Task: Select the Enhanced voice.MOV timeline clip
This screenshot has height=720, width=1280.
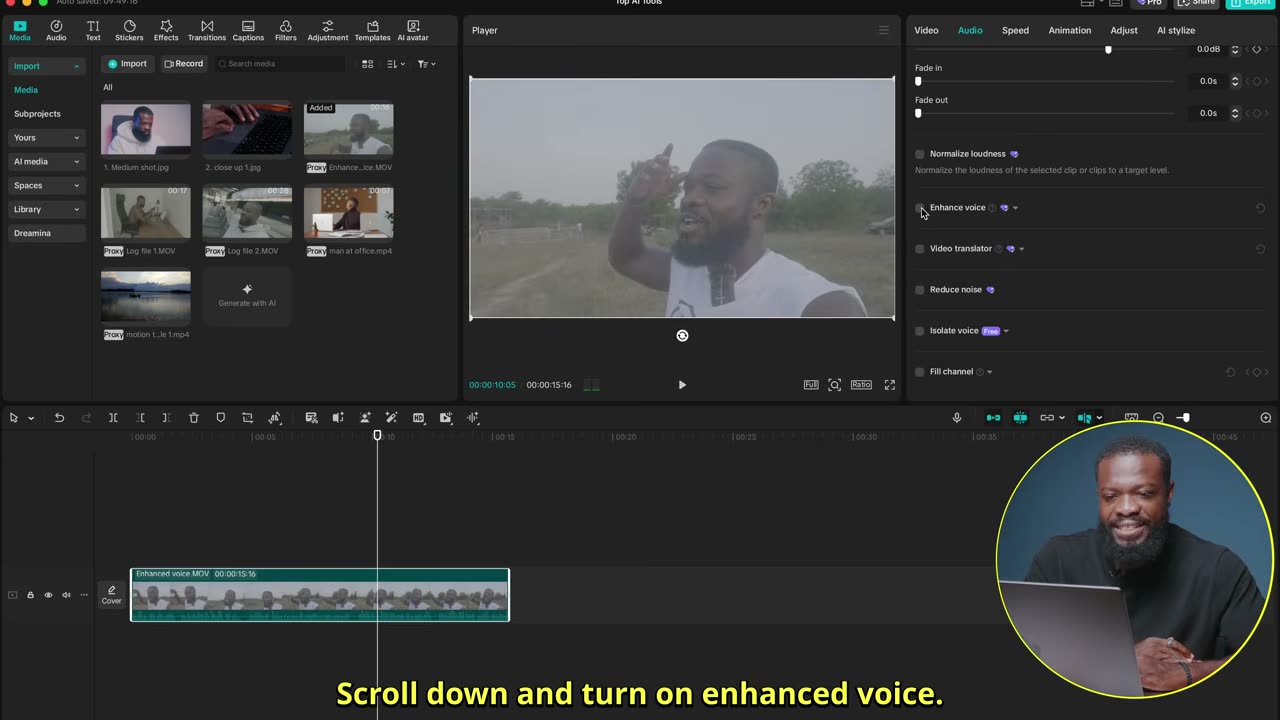Action: pos(320,595)
